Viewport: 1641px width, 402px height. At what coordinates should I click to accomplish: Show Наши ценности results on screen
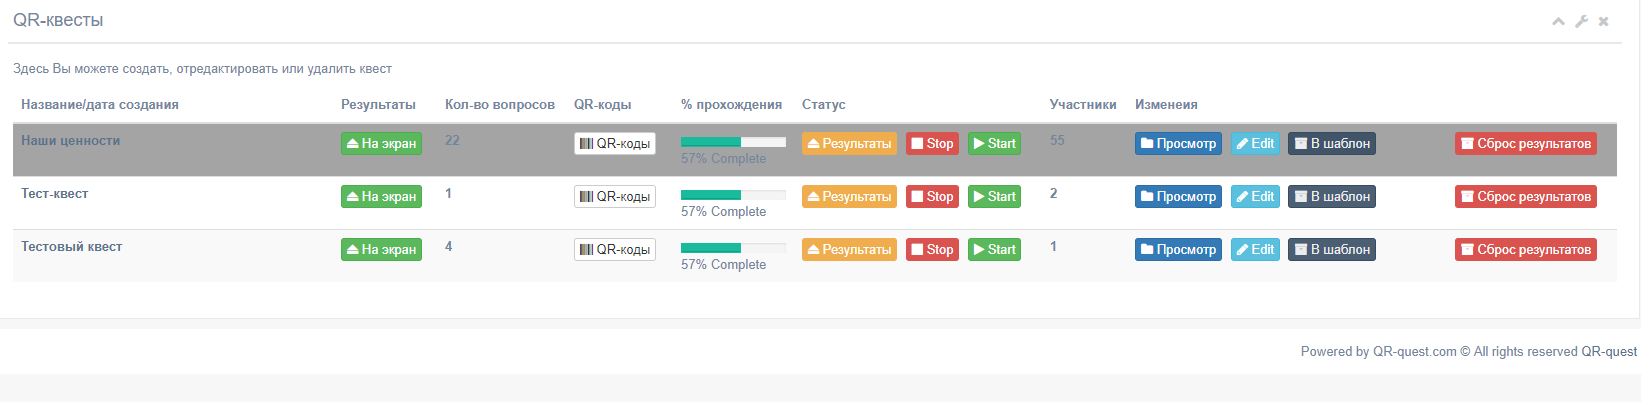[381, 144]
